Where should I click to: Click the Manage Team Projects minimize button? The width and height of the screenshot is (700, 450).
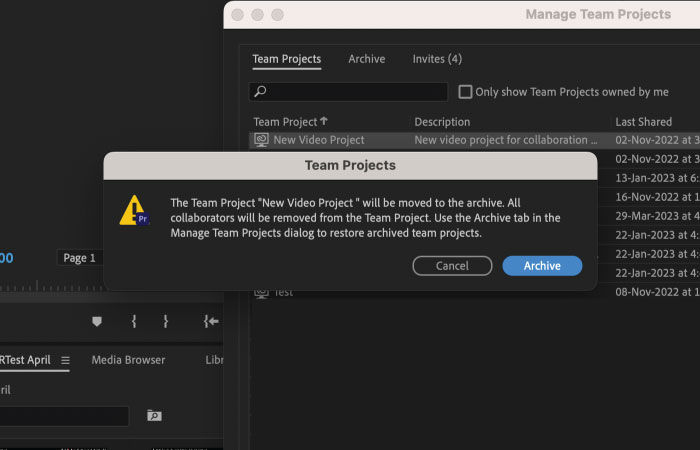coord(258,15)
